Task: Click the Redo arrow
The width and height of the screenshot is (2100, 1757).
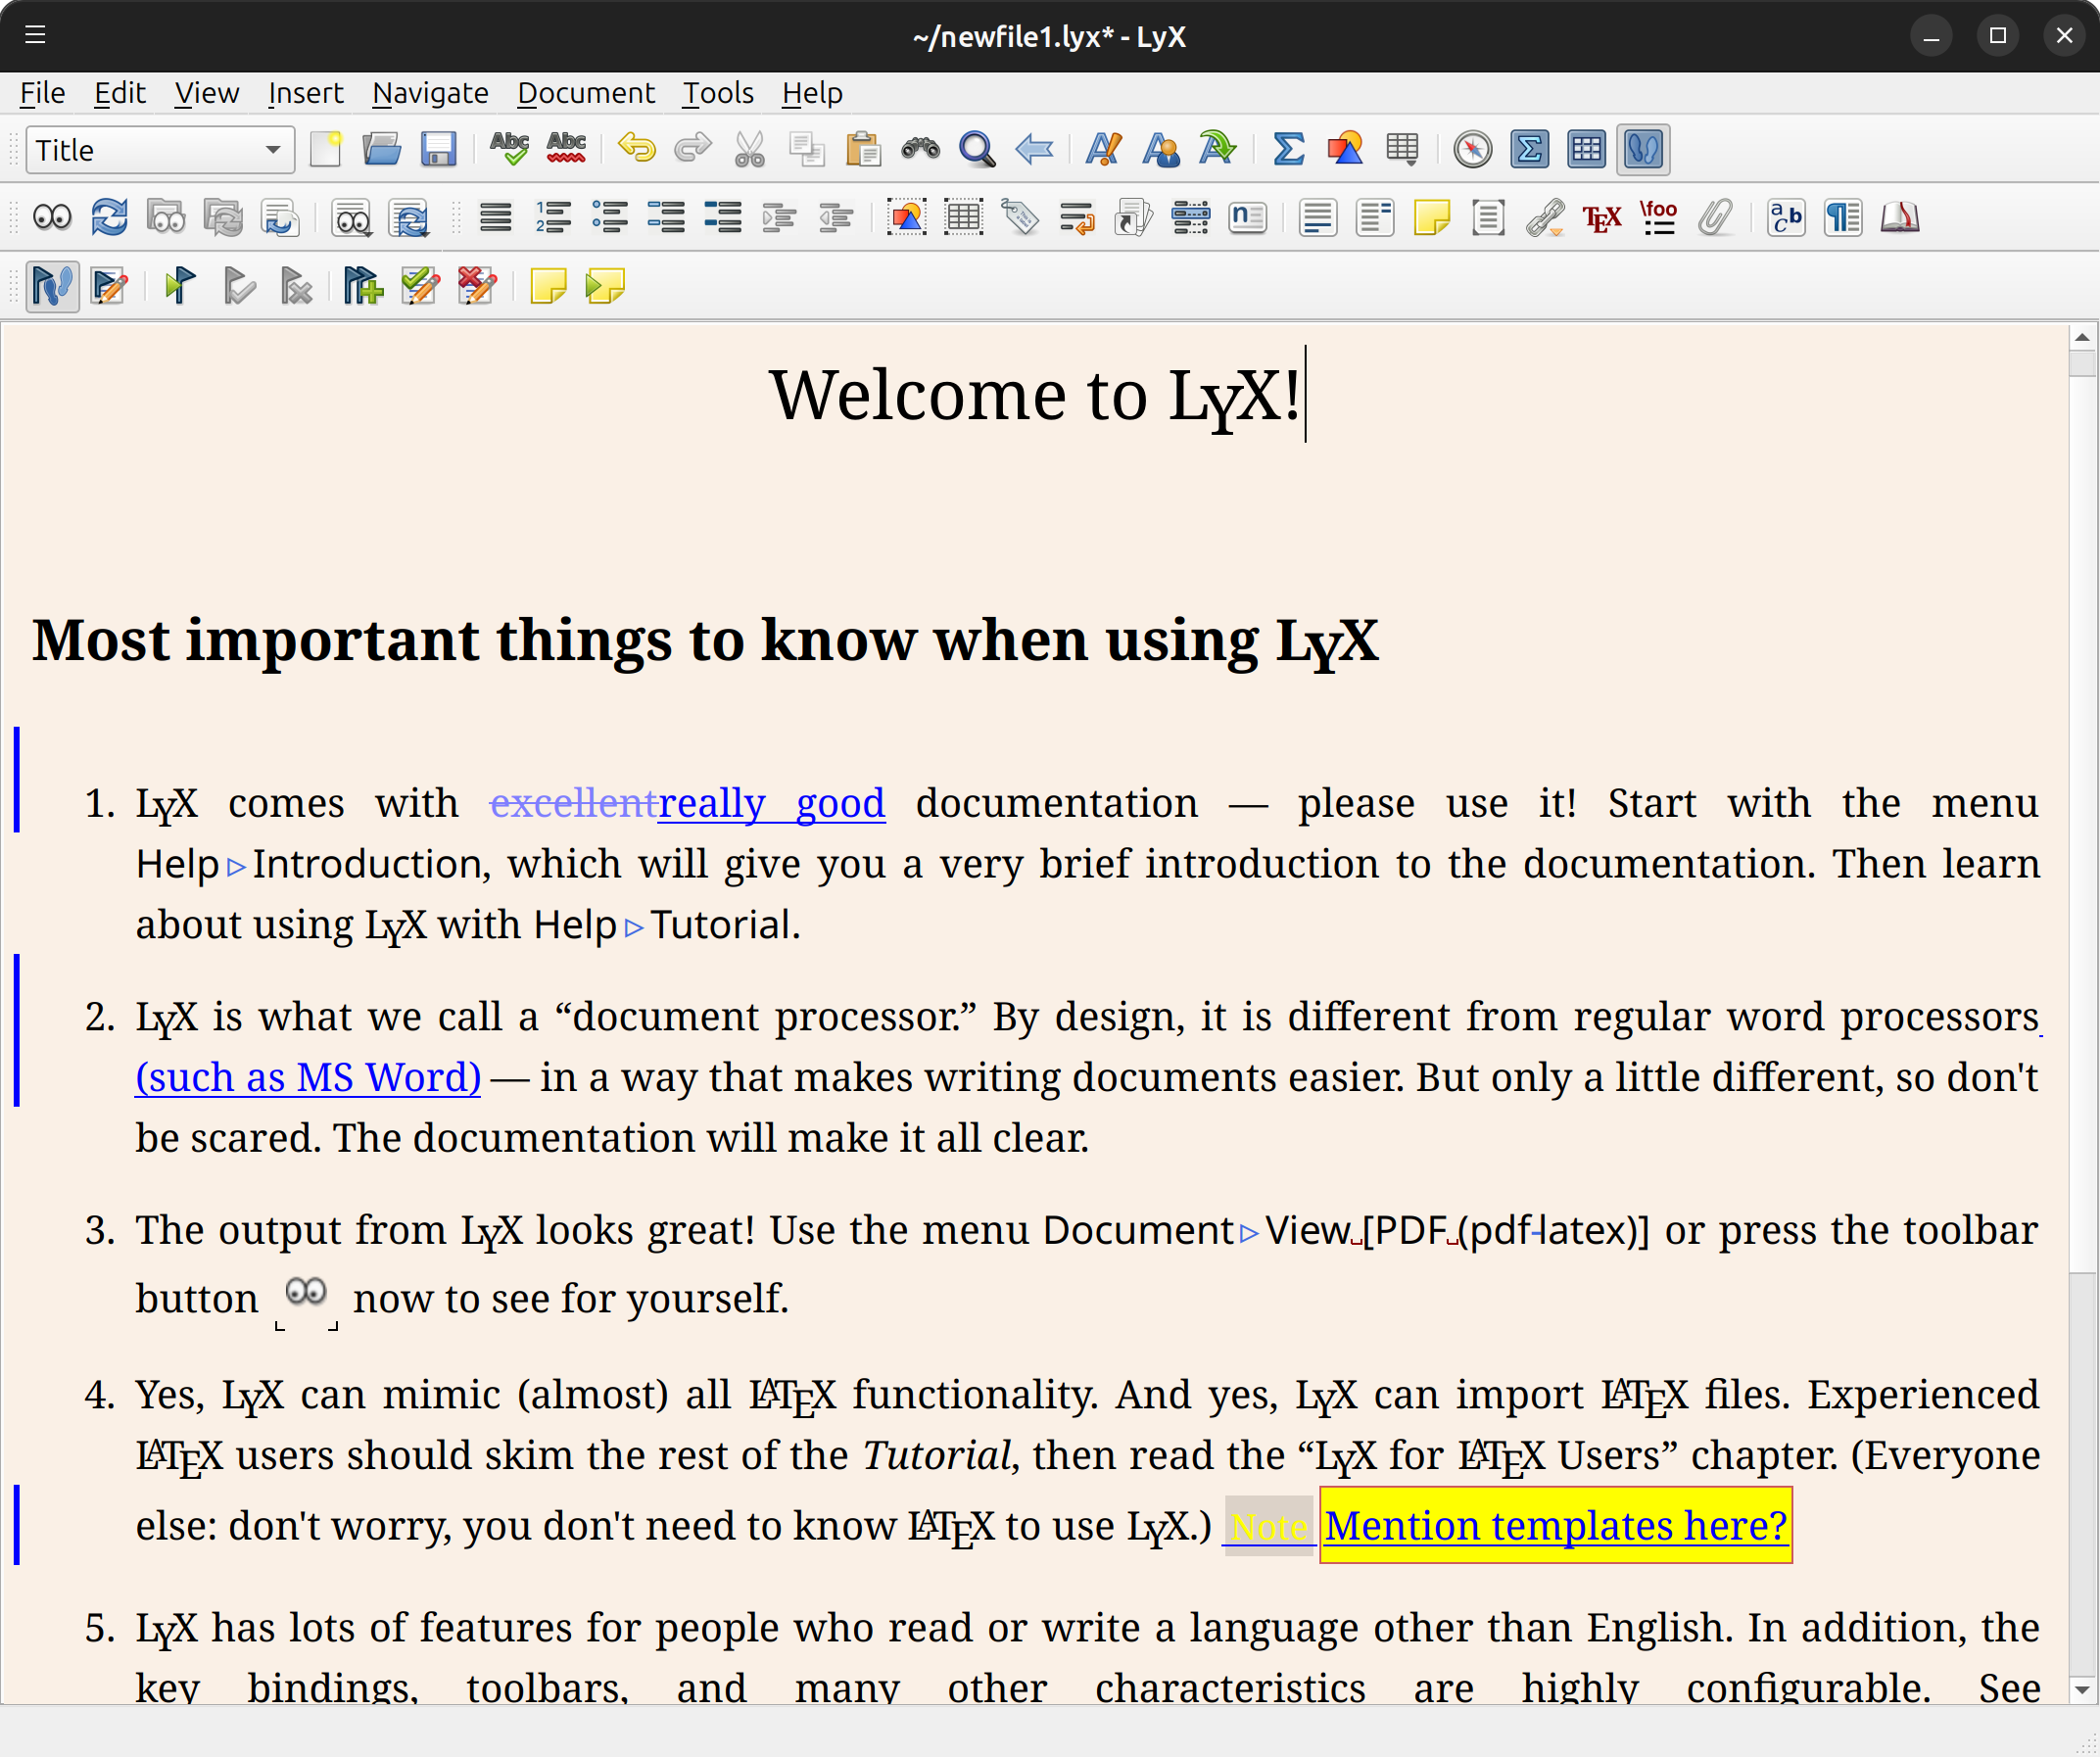Action: click(x=693, y=150)
